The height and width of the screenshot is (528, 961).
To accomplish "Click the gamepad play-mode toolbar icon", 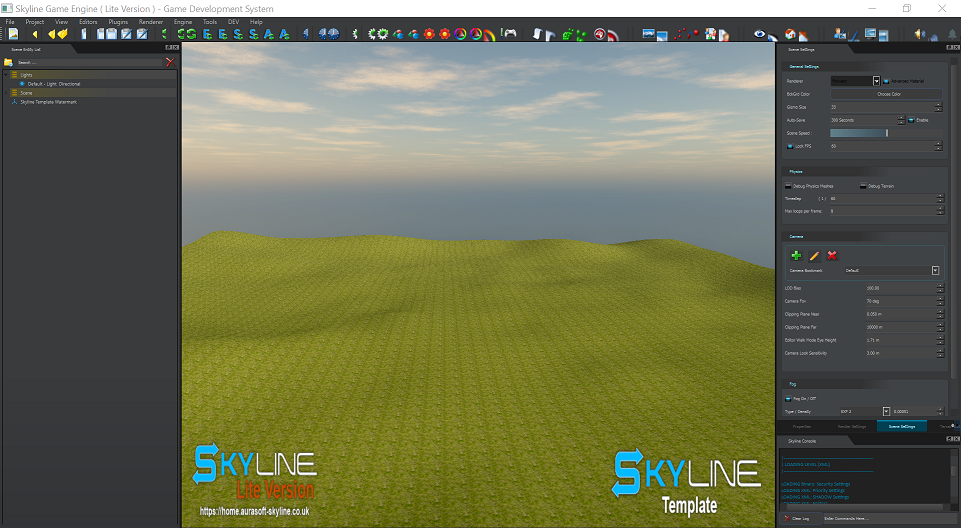I will (508, 33).
